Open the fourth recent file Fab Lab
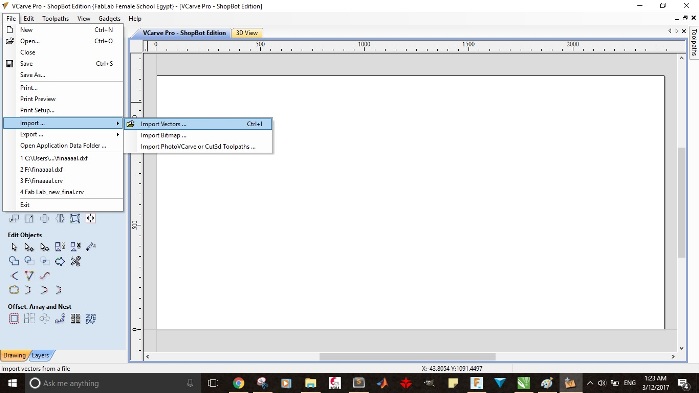 coord(63,192)
